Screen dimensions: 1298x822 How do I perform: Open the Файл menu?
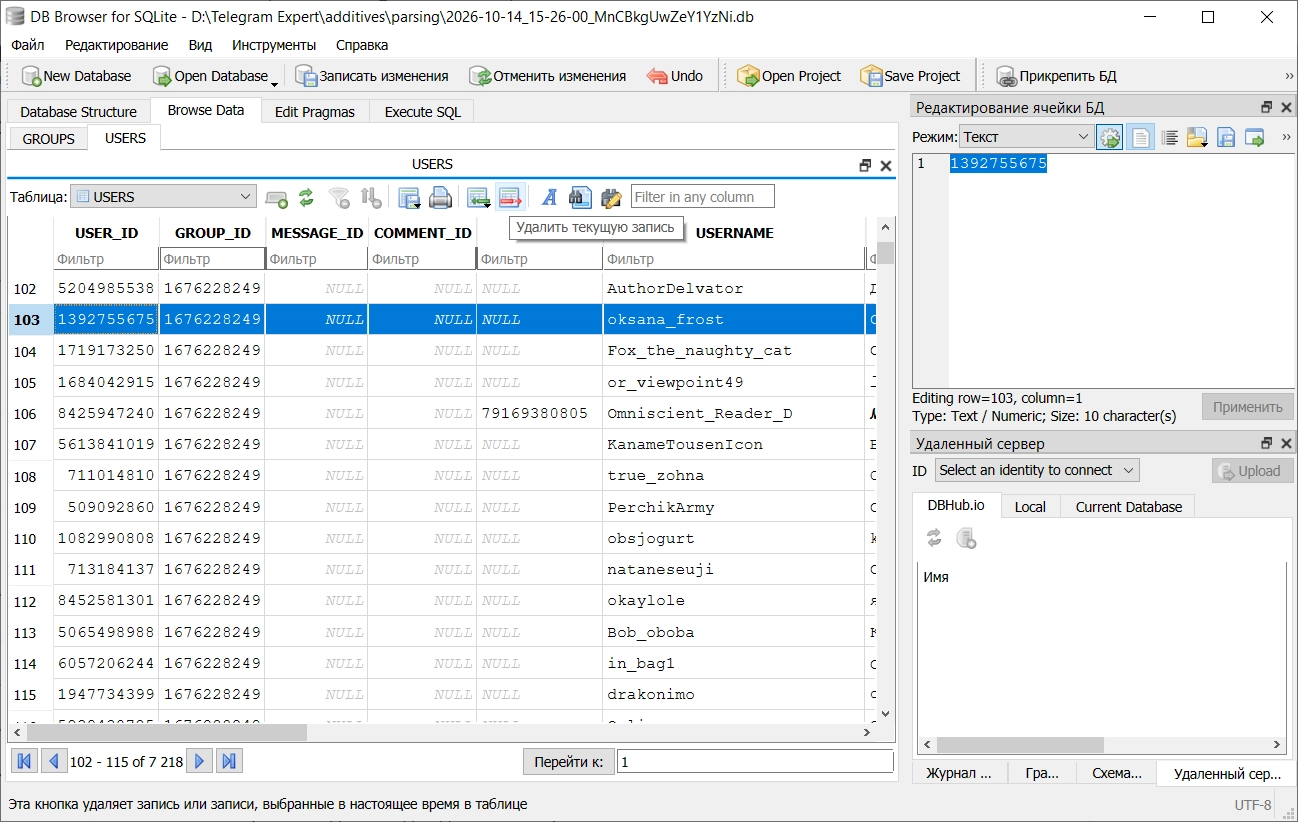pos(28,45)
